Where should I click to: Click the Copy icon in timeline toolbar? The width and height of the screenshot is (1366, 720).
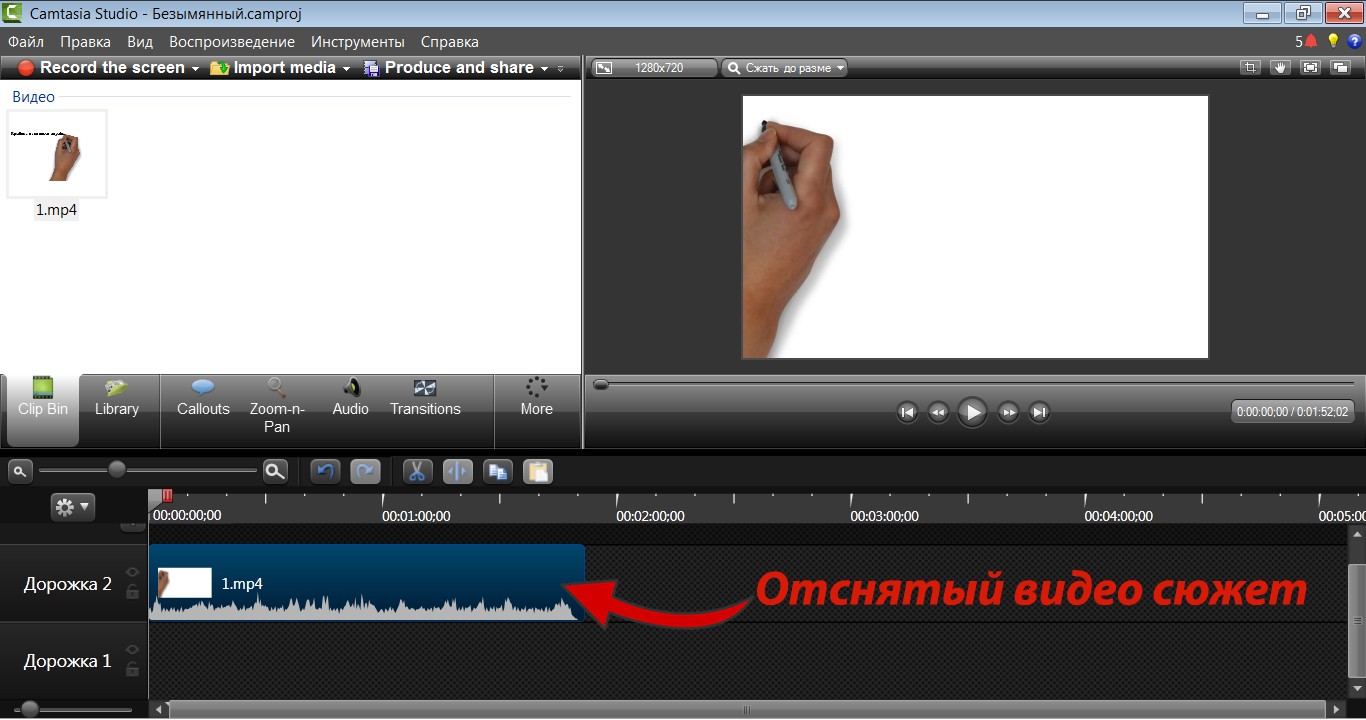pyautogui.click(x=497, y=472)
